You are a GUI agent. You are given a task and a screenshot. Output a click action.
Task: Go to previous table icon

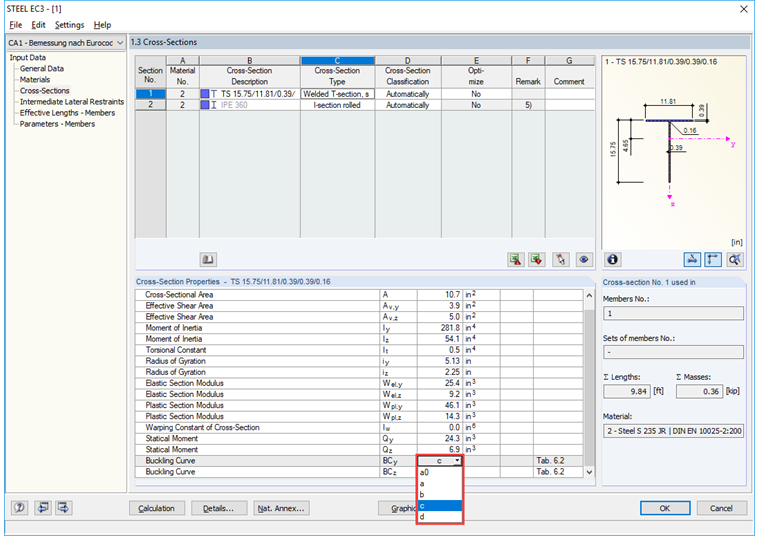43,508
